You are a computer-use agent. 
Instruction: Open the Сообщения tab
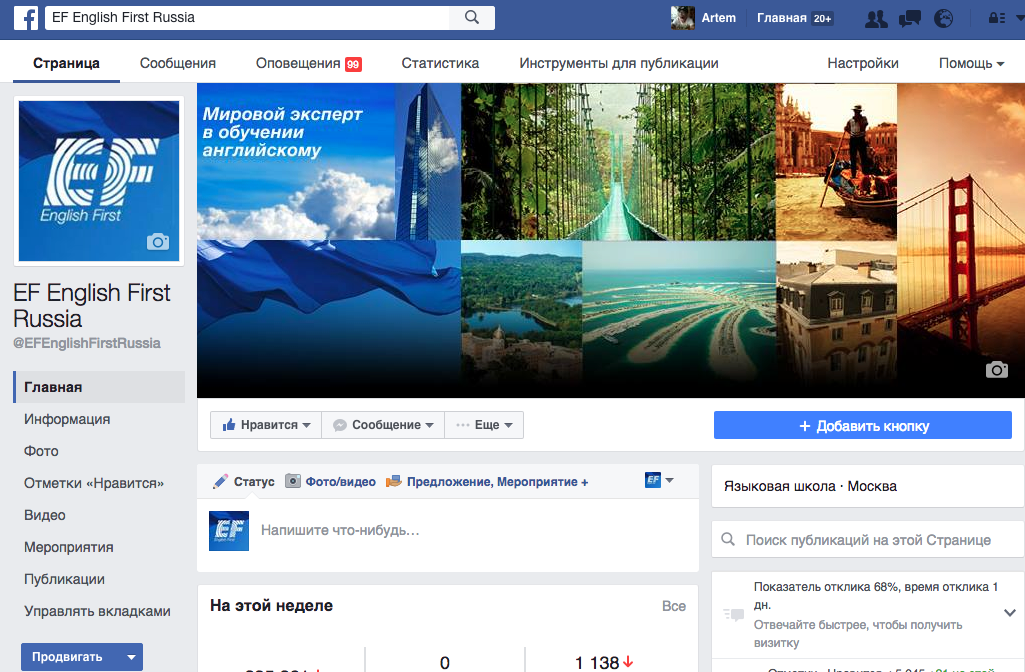[178, 63]
